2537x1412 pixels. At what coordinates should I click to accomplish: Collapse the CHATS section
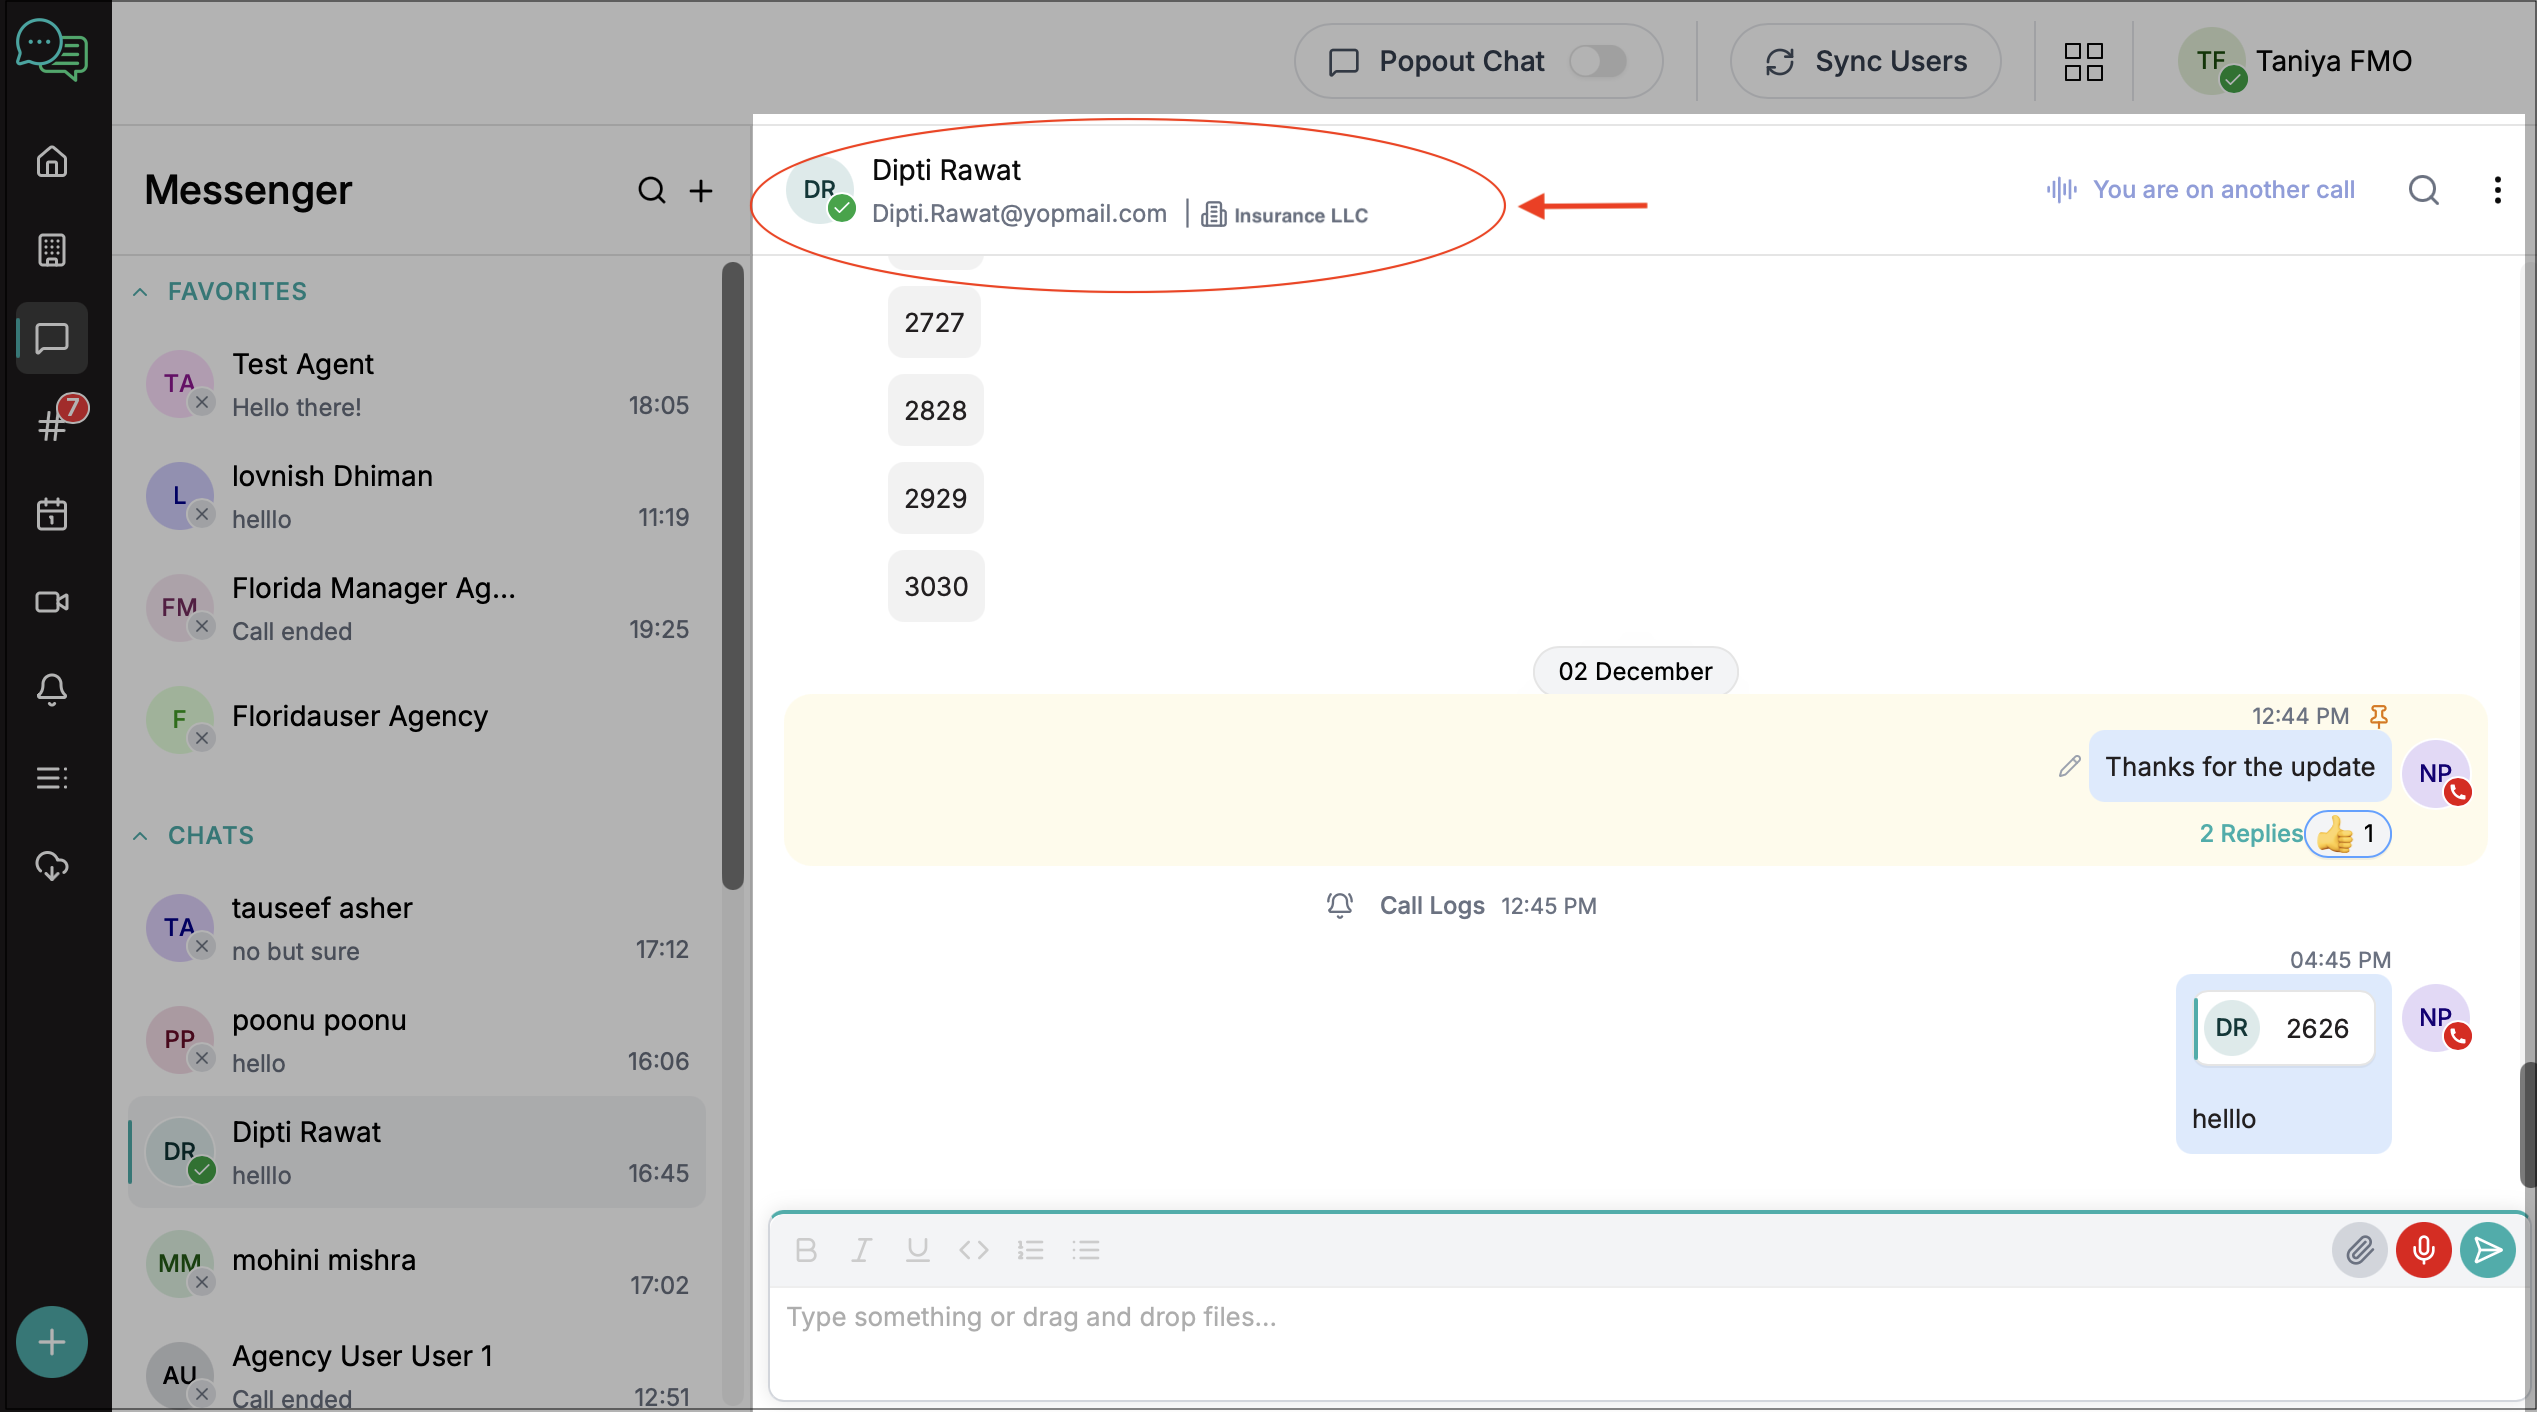click(141, 836)
